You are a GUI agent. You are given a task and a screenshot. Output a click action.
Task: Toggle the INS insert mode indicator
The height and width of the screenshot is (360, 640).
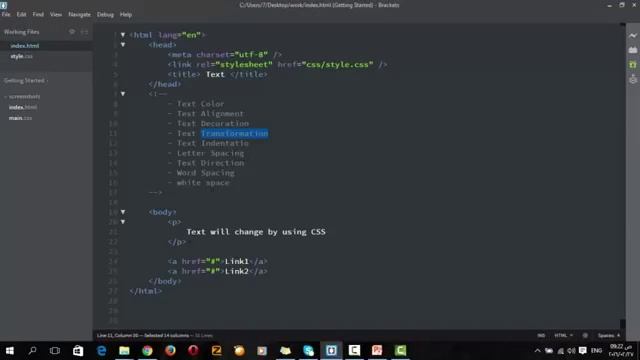point(541,336)
